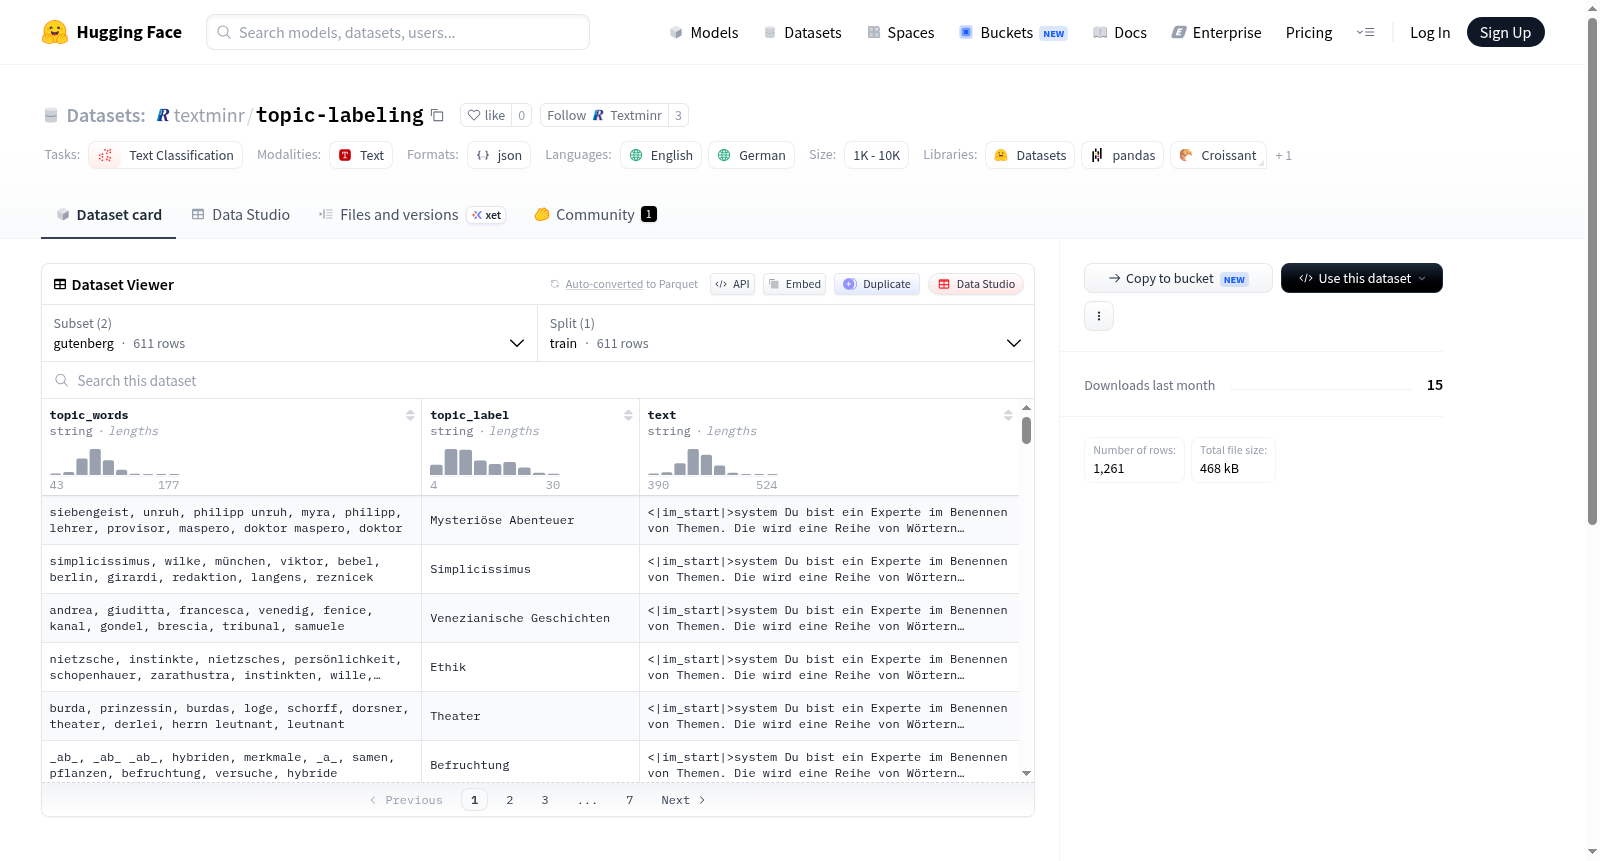Open the navigation overflow menu icon
This screenshot has width=1600, height=861.
point(1365,32)
